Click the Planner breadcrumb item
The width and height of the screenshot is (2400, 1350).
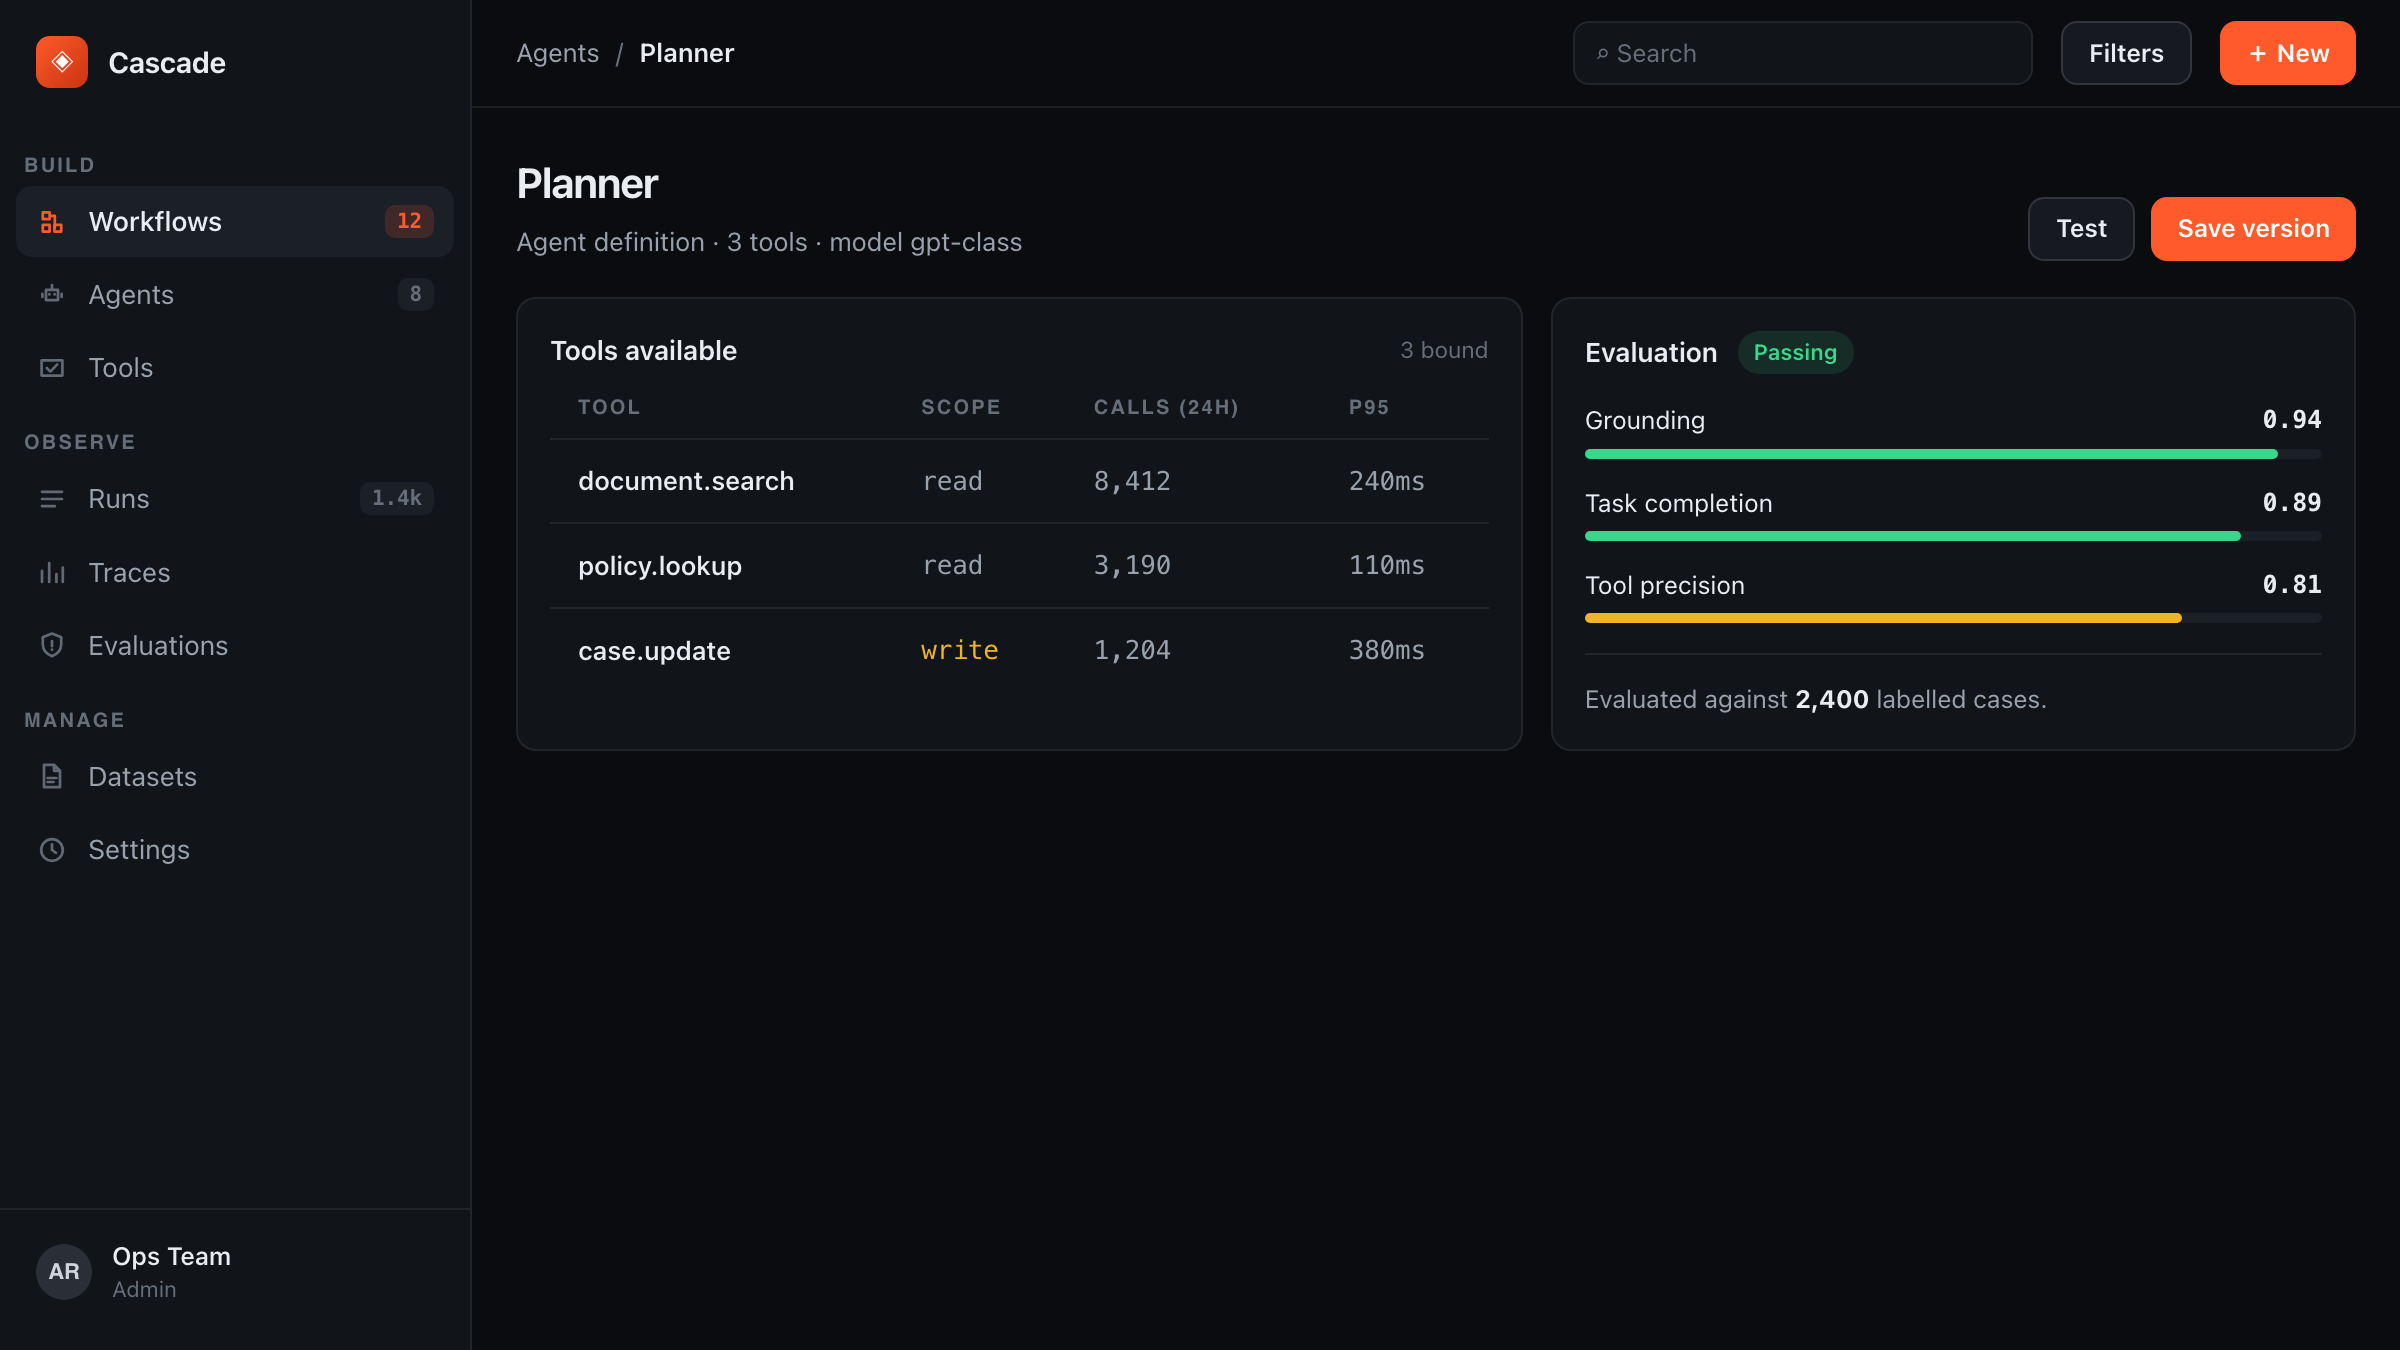pos(687,53)
